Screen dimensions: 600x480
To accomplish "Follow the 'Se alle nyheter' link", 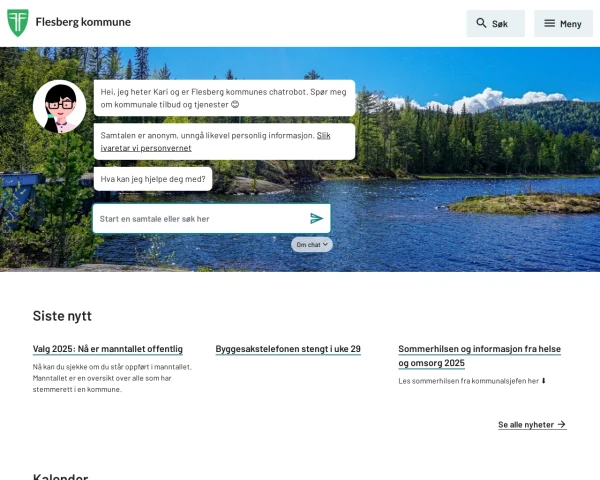I will click(x=532, y=424).
